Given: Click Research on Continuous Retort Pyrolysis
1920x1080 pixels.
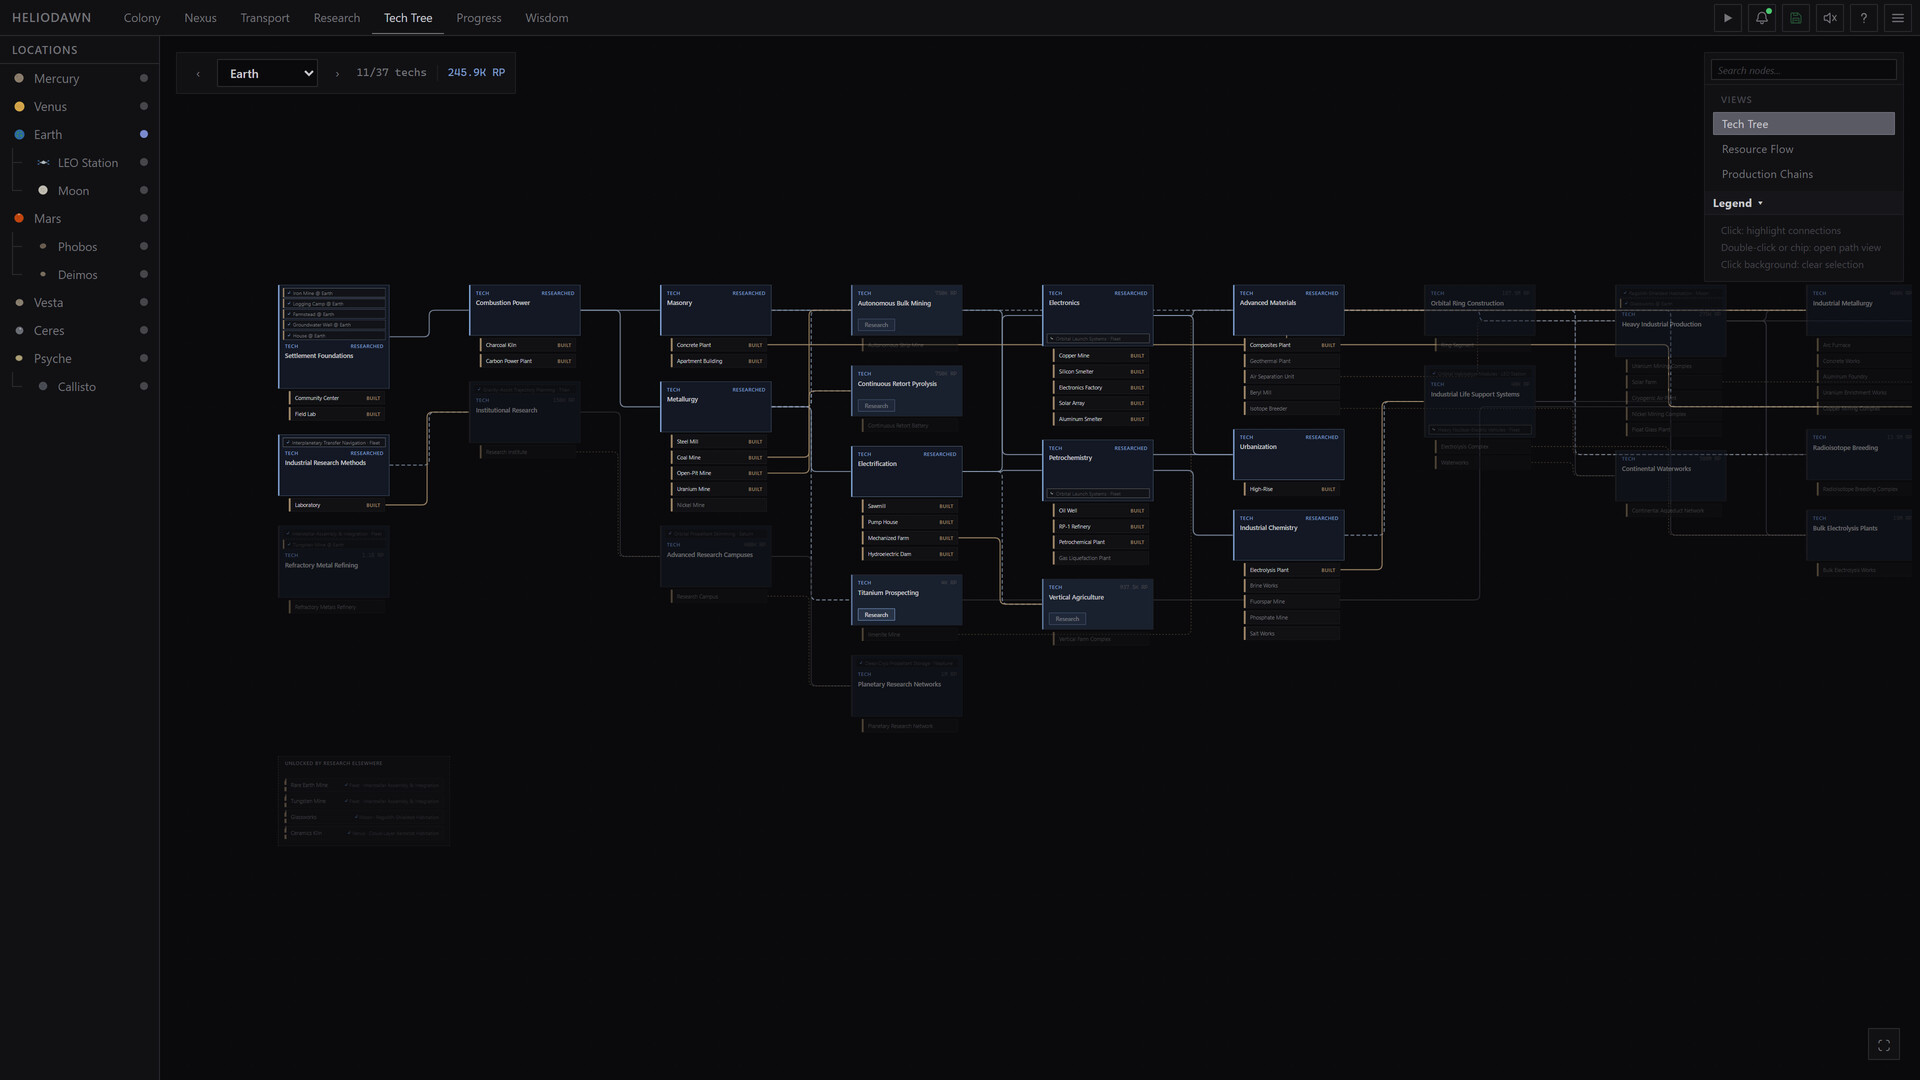Looking at the screenshot, I should [x=876, y=406].
